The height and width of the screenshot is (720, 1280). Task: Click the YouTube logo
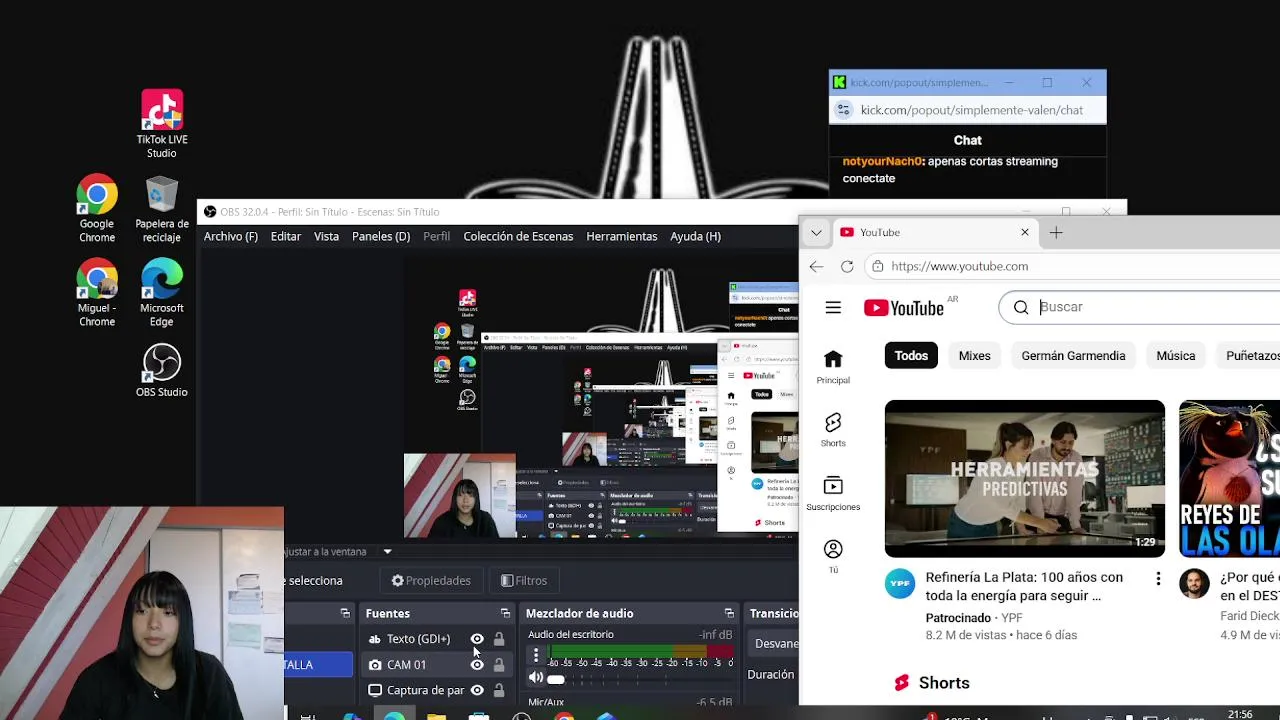coord(904,308)
